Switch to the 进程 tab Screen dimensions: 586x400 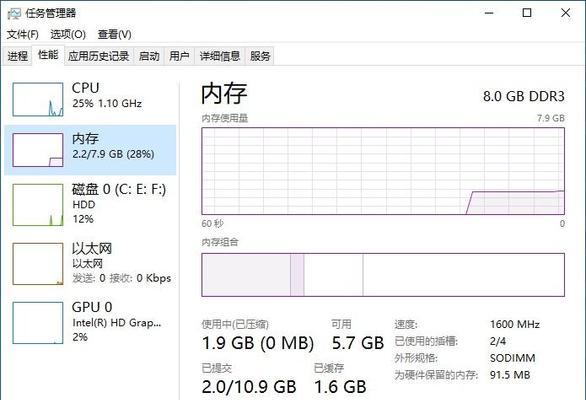18,56
